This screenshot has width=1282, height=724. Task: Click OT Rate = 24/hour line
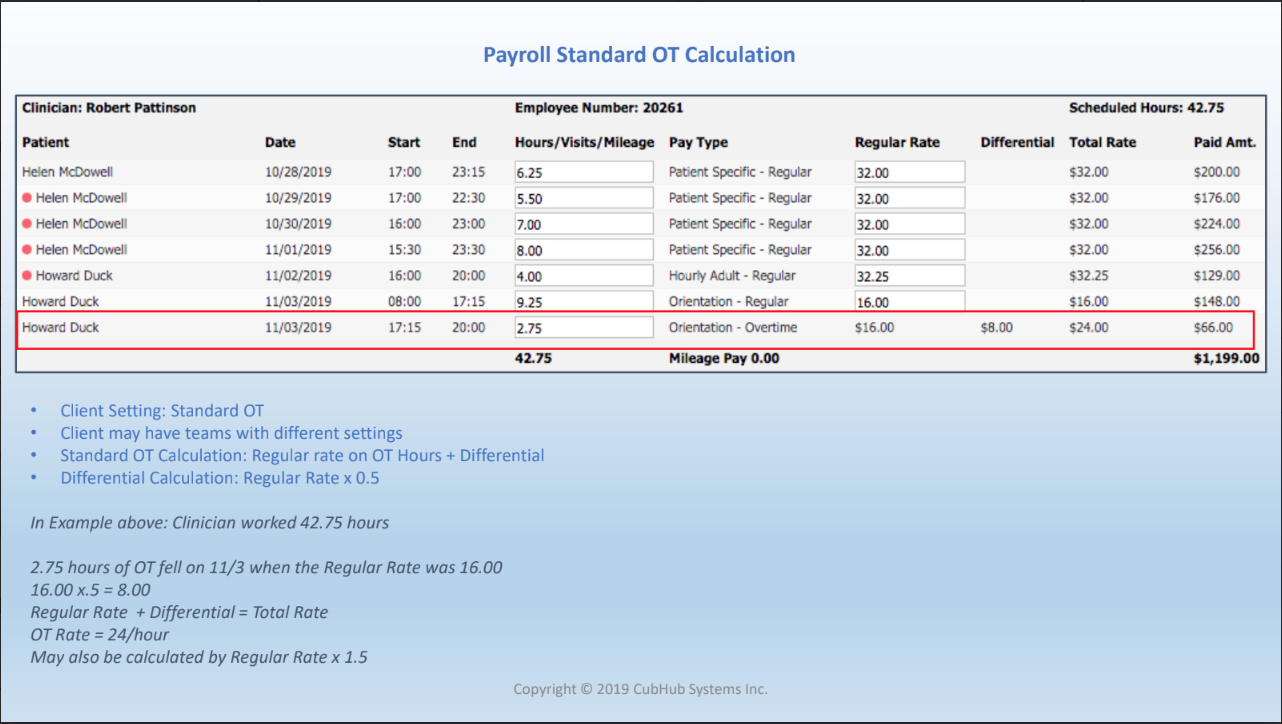coord(100,635)
